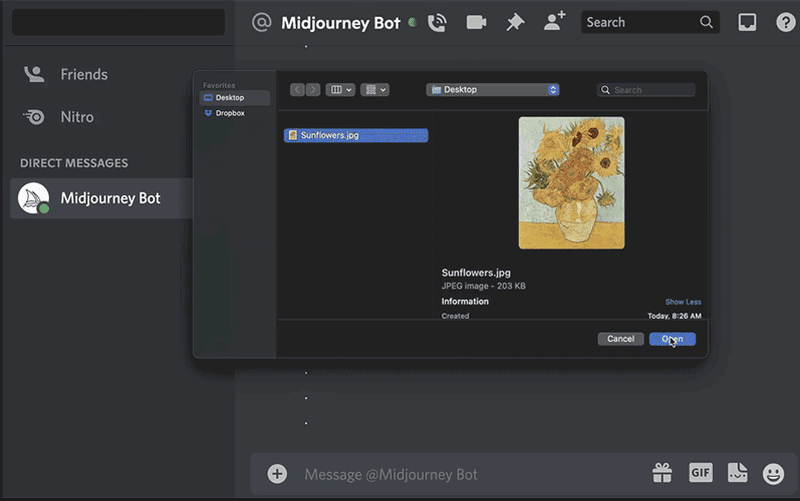Start a video call
This screenshot has height=501, width=800.
pyautogui.click(x=476, y=22)
